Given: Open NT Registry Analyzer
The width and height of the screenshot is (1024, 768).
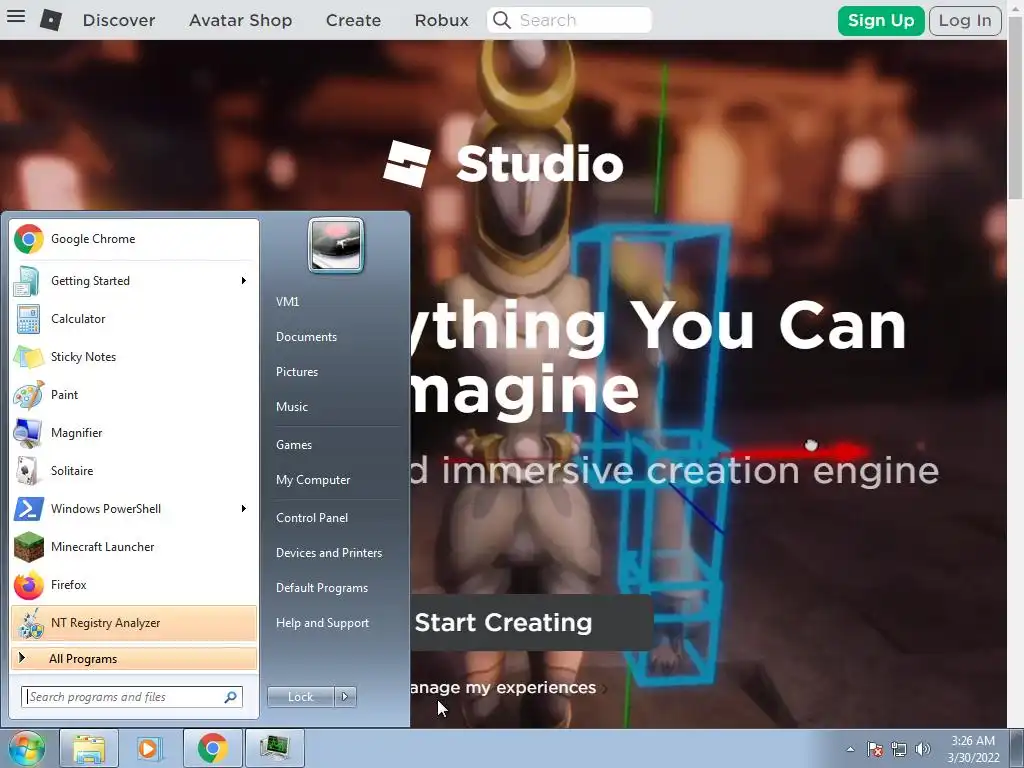Looking at the screenshot, I should (134, 623).
